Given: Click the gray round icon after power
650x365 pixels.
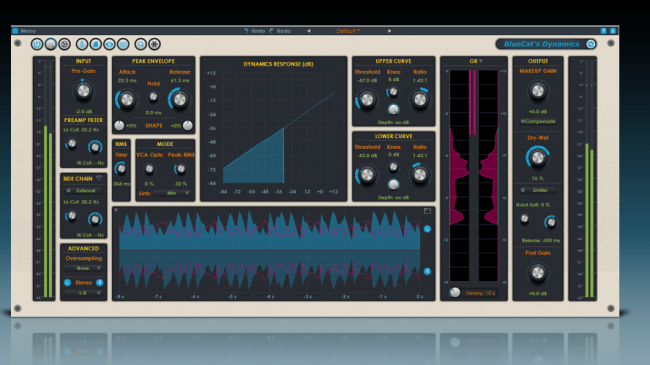Looking at the screenshot, I should [x=51, y=44].
